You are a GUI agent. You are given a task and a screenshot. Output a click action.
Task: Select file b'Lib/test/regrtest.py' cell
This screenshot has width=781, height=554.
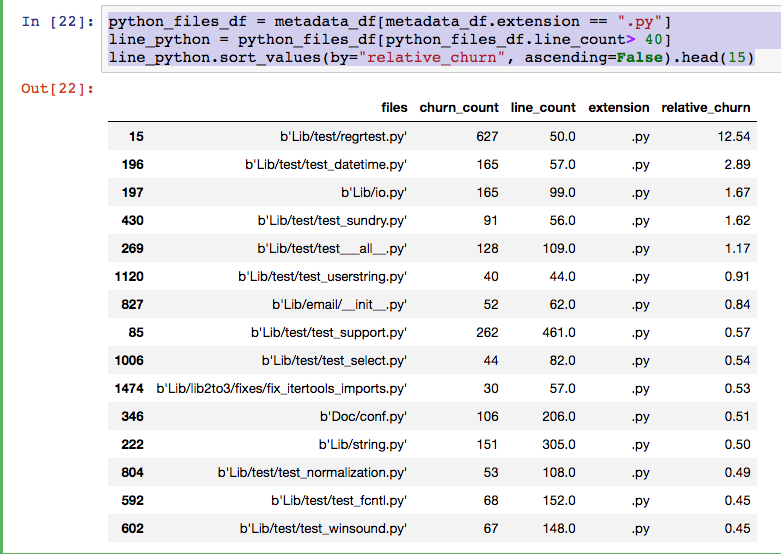pyautogui.click(x=343, y=137)
